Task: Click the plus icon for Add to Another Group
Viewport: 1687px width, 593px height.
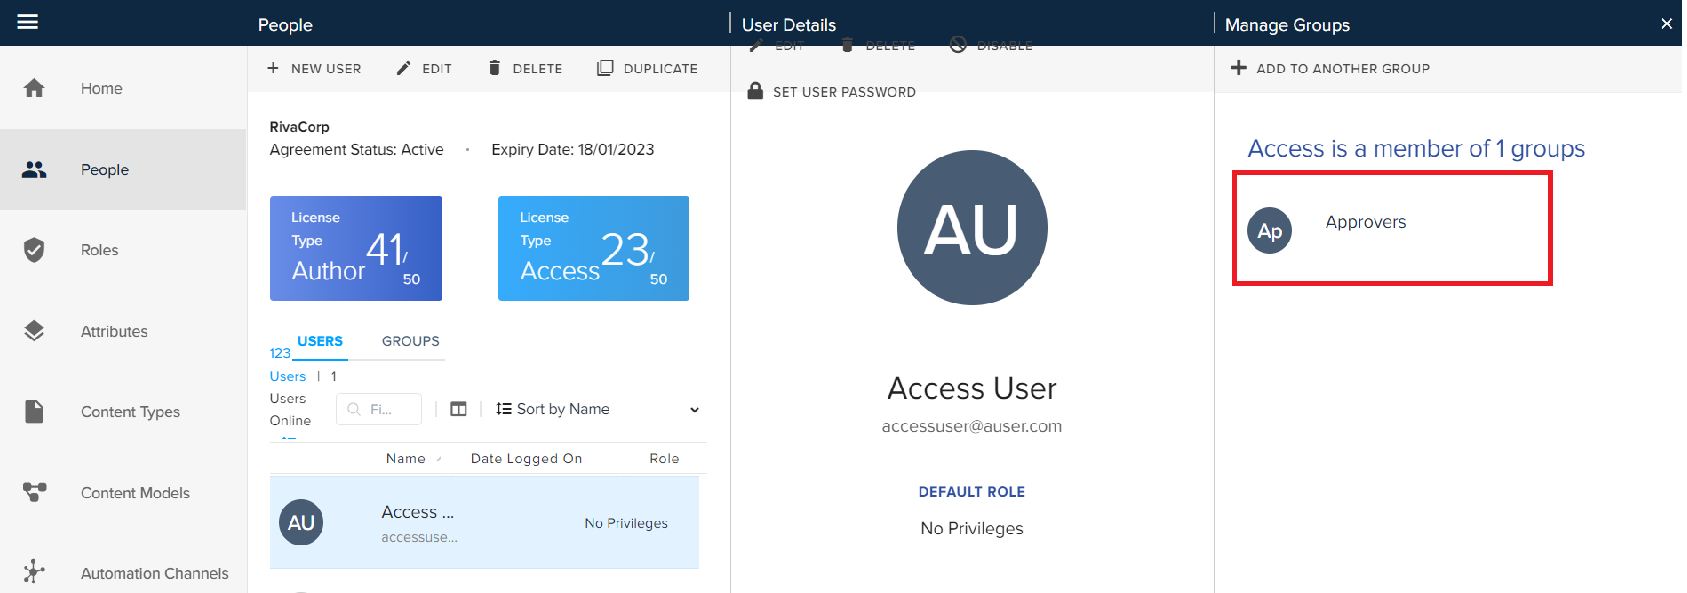Action: coord(1239,68)
